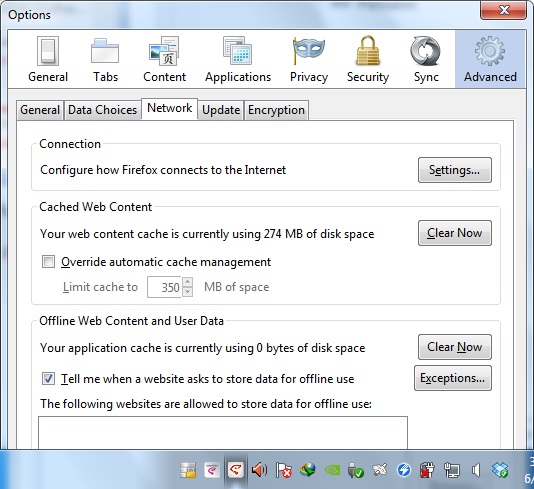The width and height of the screenshot is (534, 489).
Task: Open the Internet Download Manager tray icon
Action: [x=308, y=471]
